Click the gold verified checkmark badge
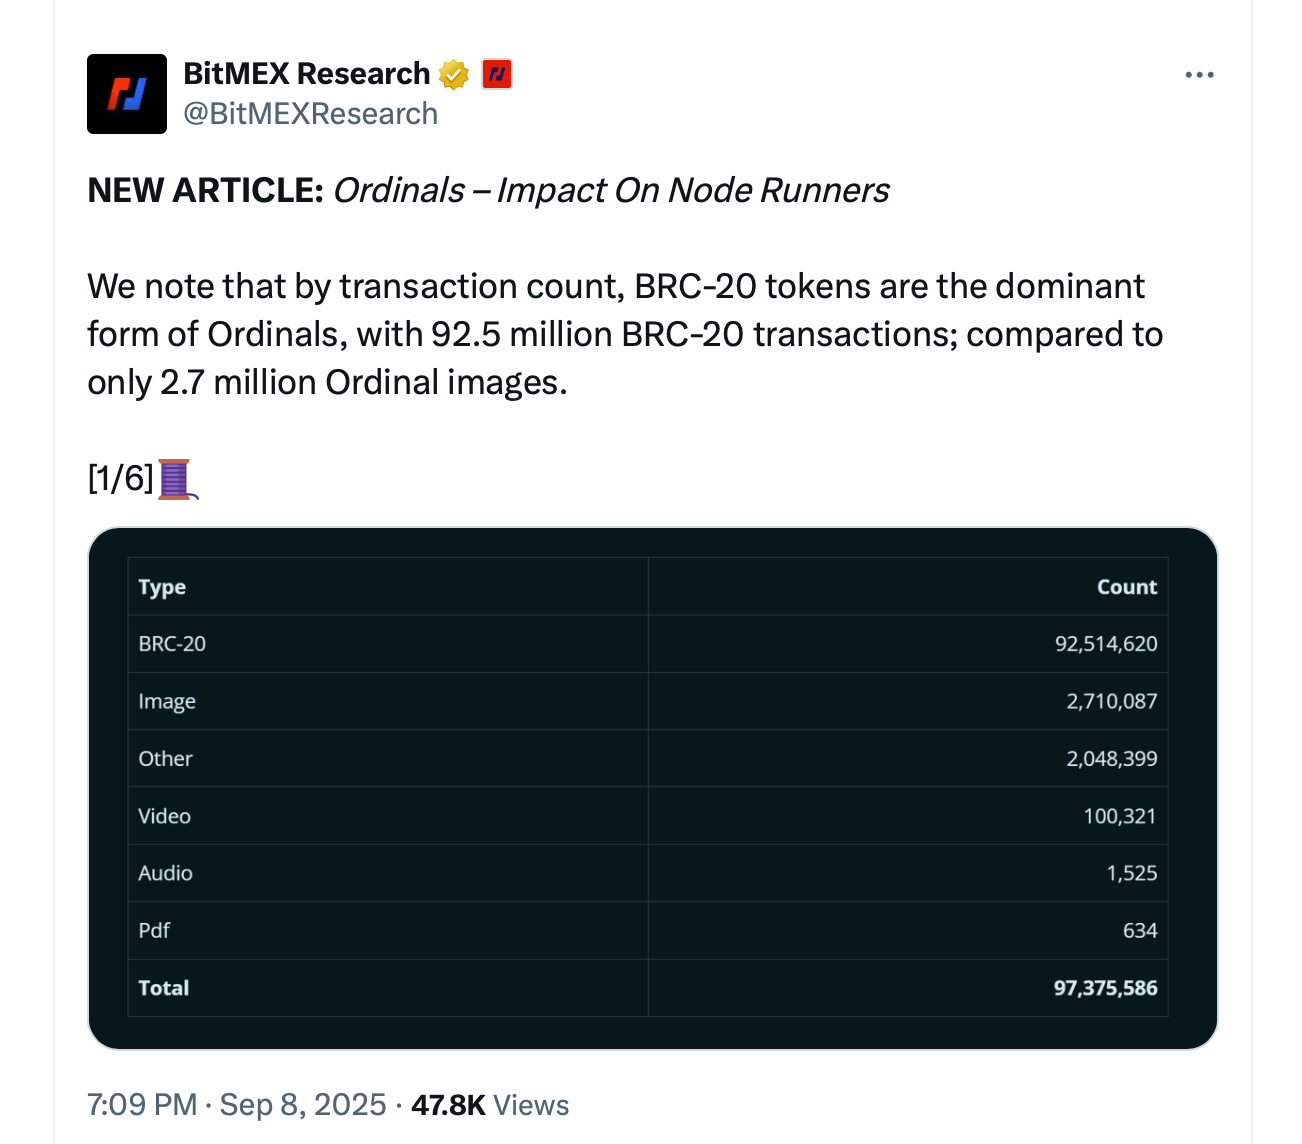 tap(454, 74)
